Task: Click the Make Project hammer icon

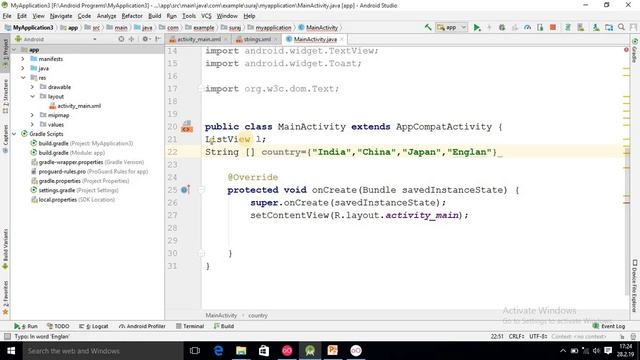Action: pos(428,27)
